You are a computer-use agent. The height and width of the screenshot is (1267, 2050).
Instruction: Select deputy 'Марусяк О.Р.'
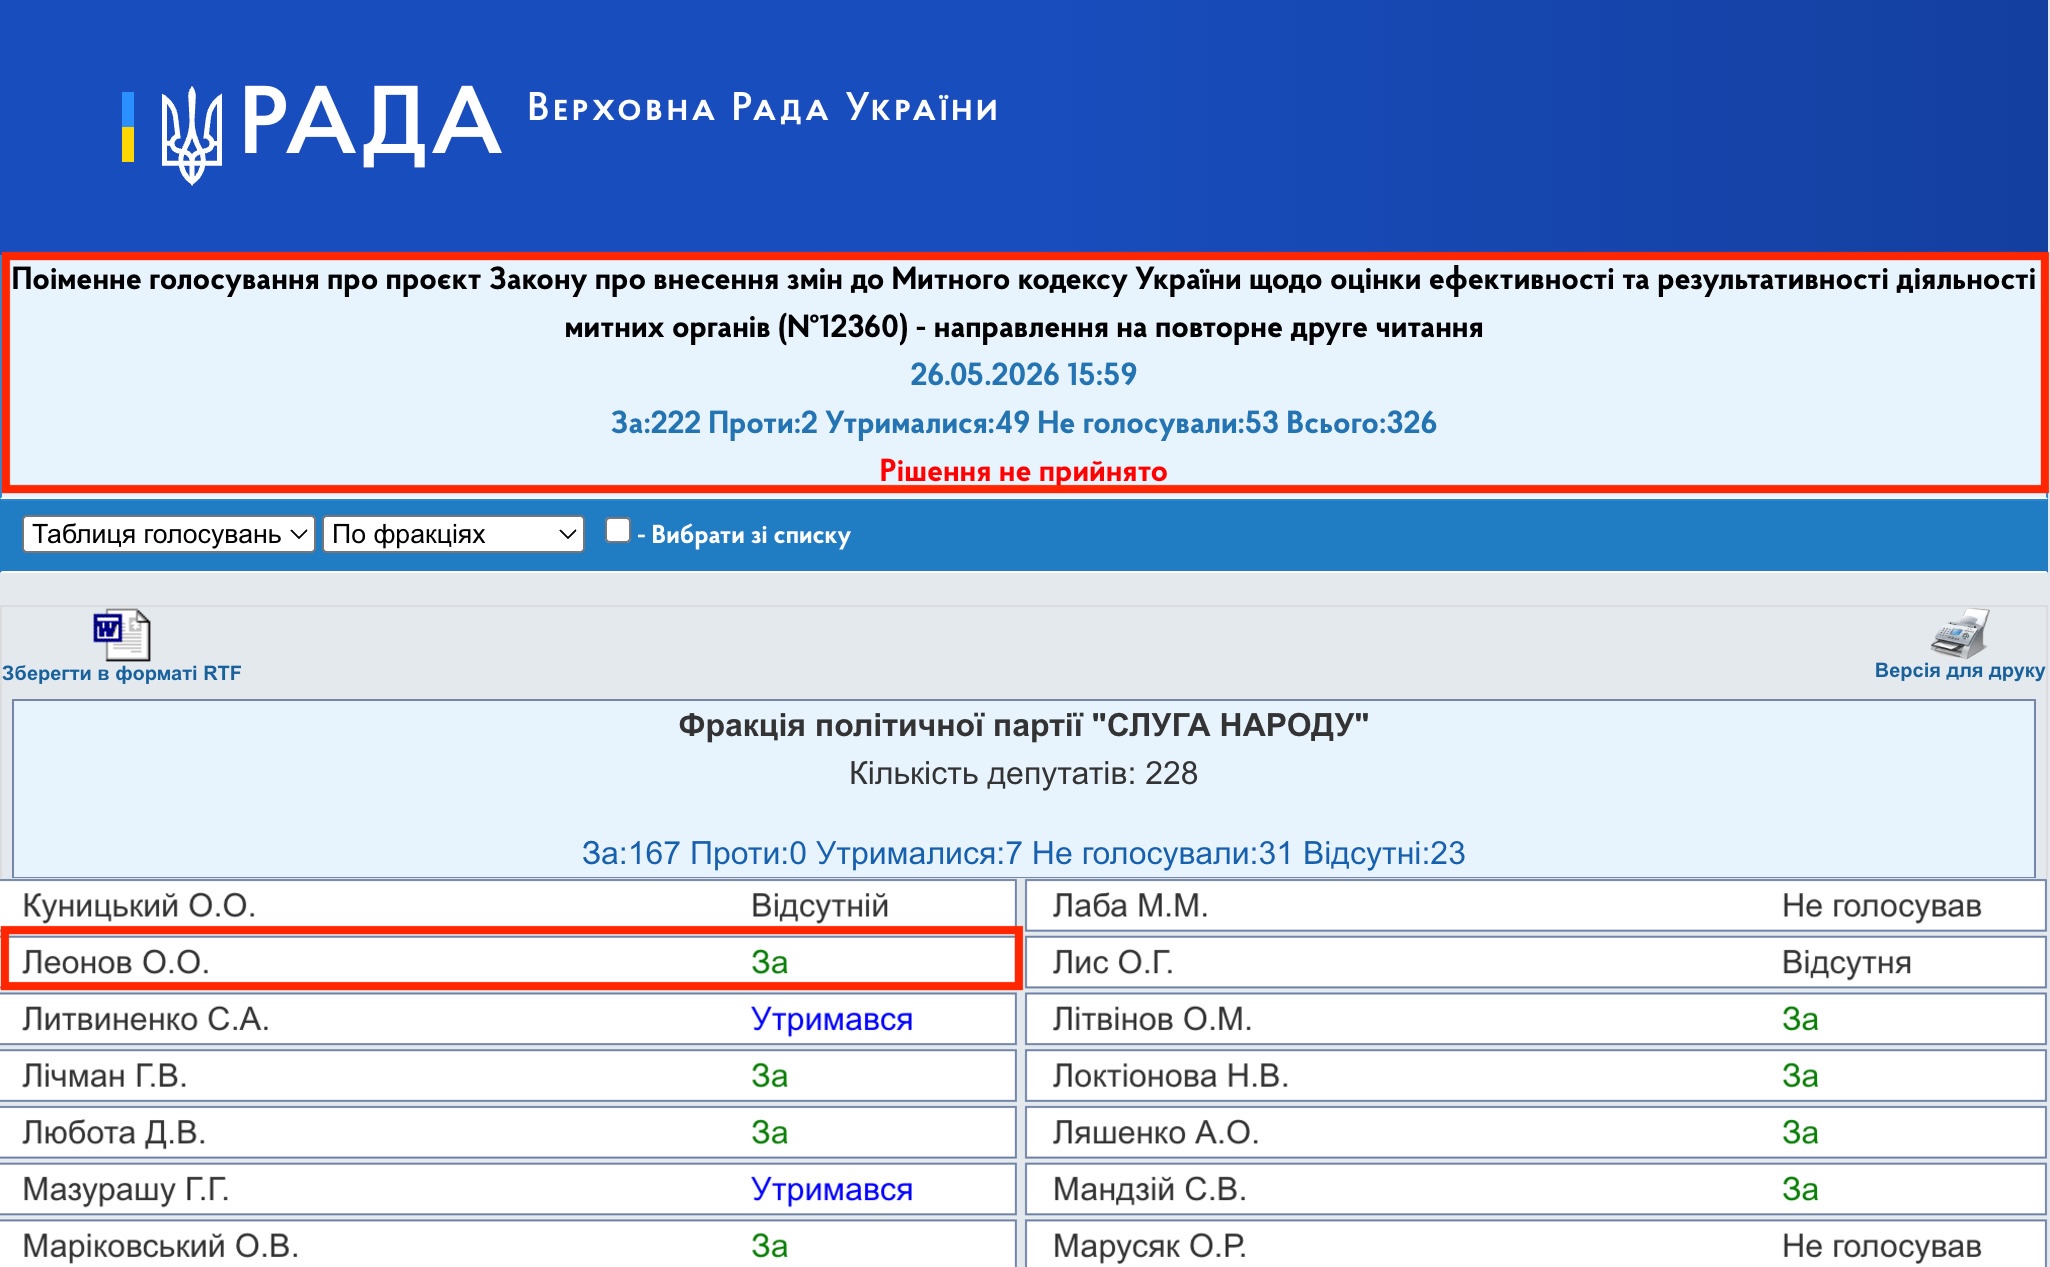1149,1246
